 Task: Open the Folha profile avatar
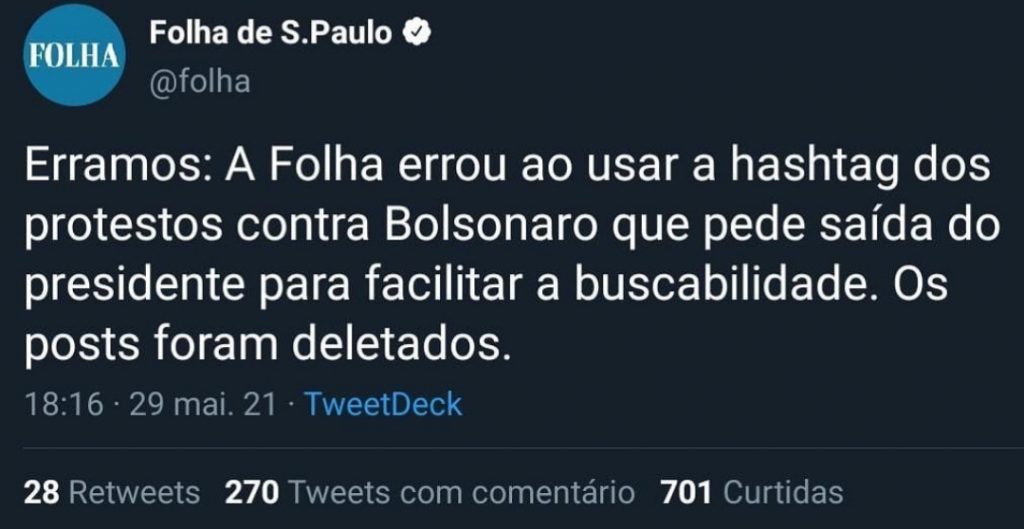coord(72,55)
